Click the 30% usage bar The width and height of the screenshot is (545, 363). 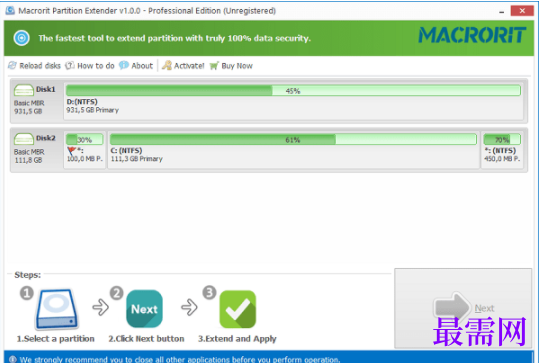tap(84, 140)
